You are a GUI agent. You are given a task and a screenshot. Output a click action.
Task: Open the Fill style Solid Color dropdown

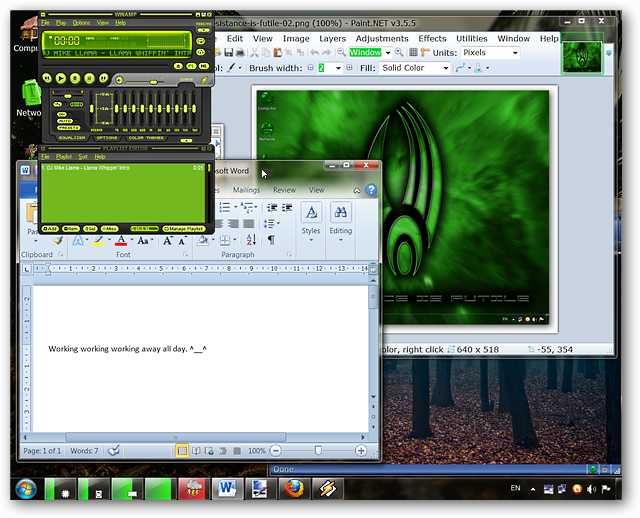point(445,68)
